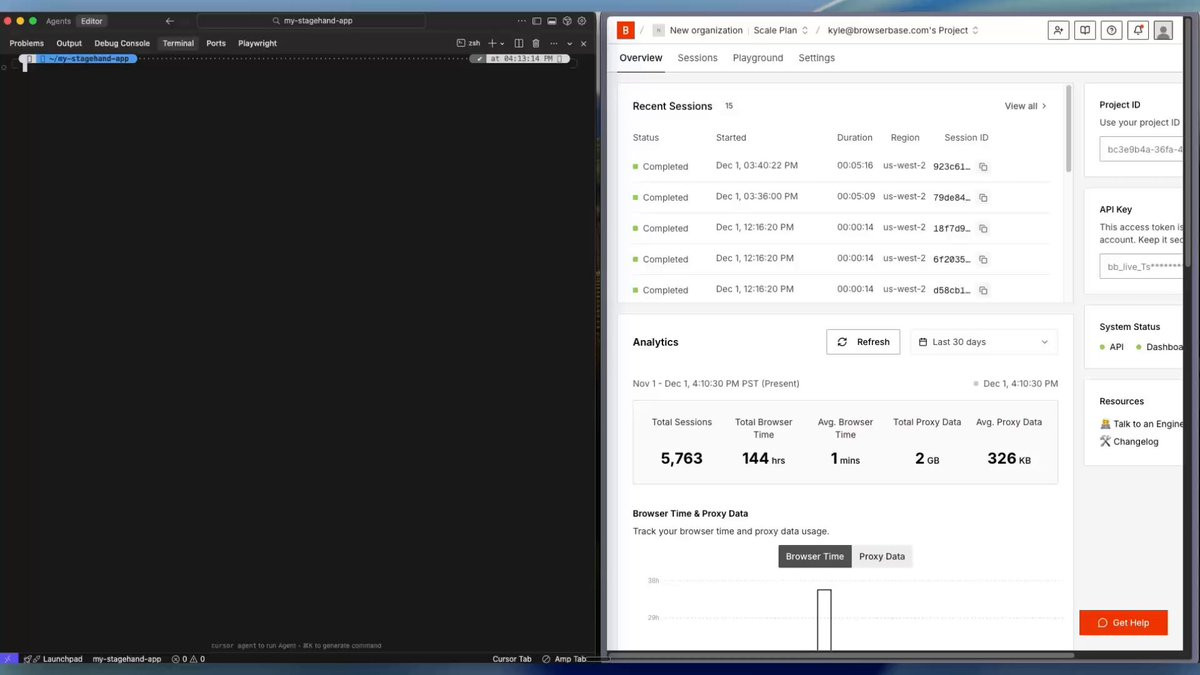
Task: Open the New organization switcher
Action: click(x=698, y=31)
